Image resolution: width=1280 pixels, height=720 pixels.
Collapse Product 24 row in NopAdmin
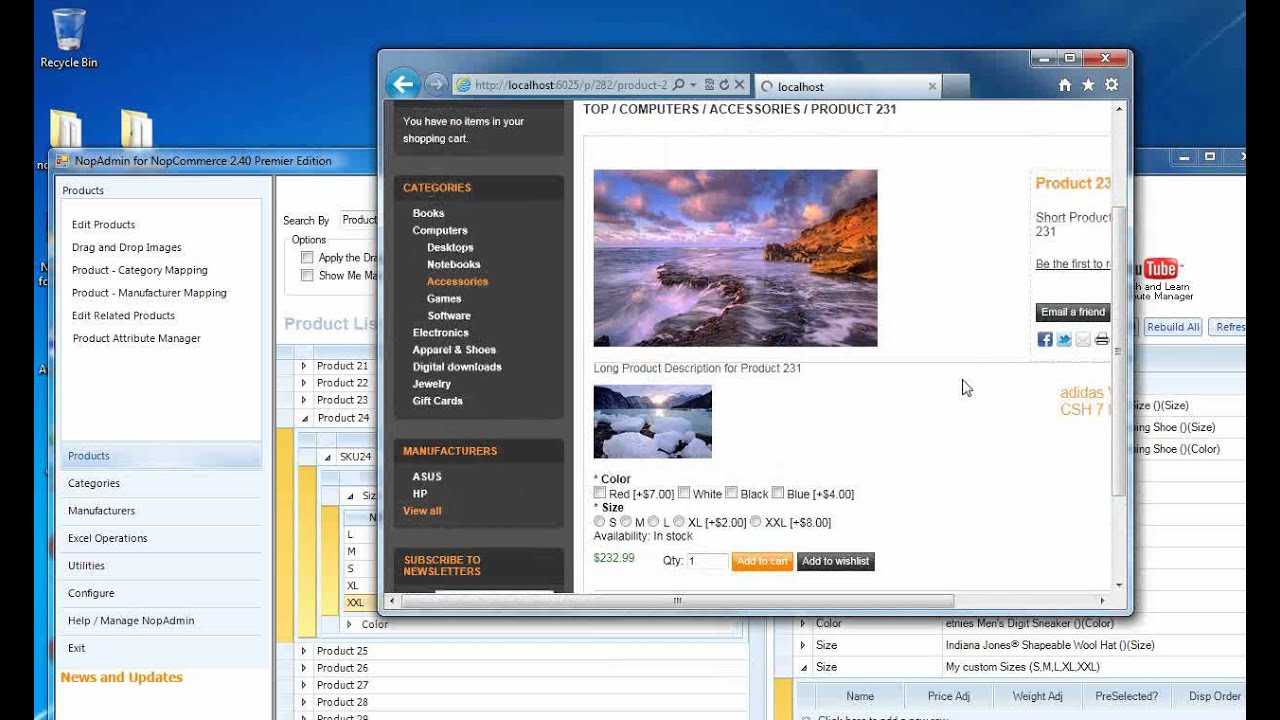[x=304, y=418]
